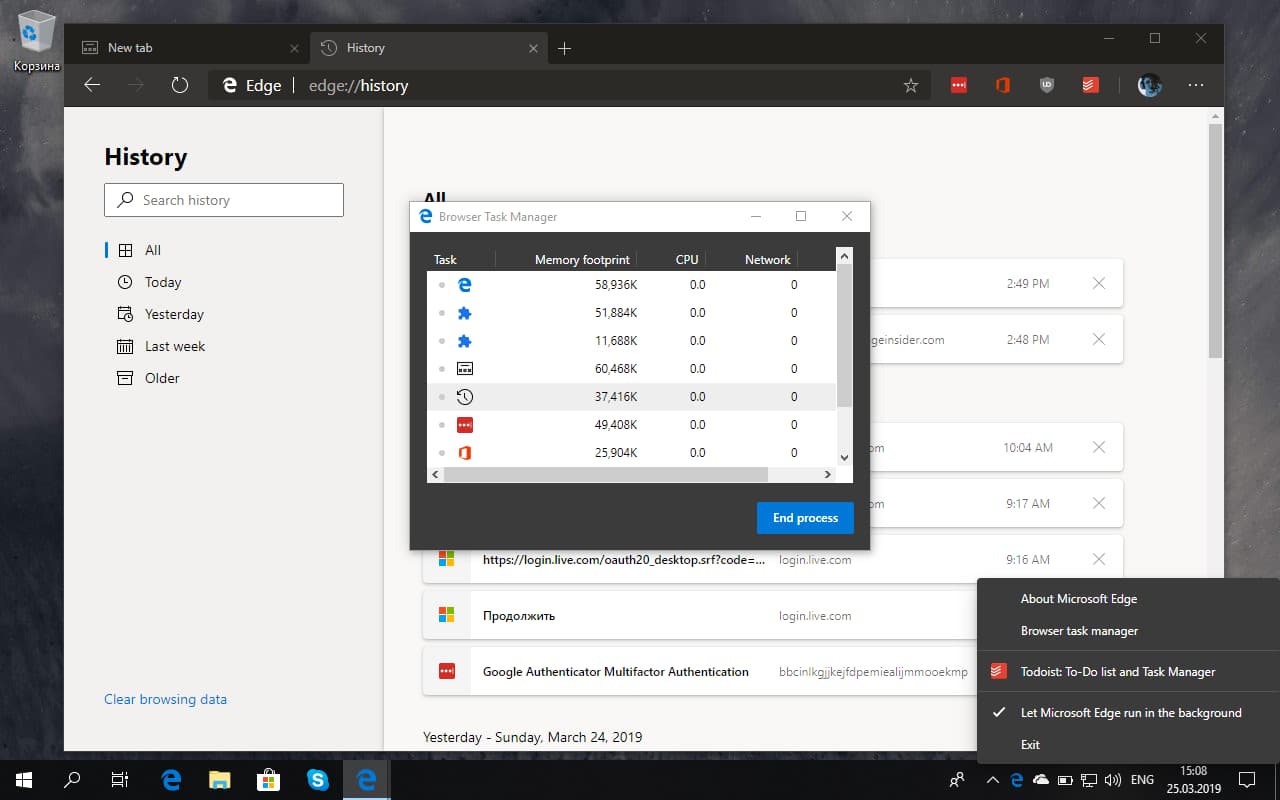Viewport: 1280px width, 800px height.
Task: Open a new tab with the plus button
Action: pyautogui.click(x=565, y=48)
